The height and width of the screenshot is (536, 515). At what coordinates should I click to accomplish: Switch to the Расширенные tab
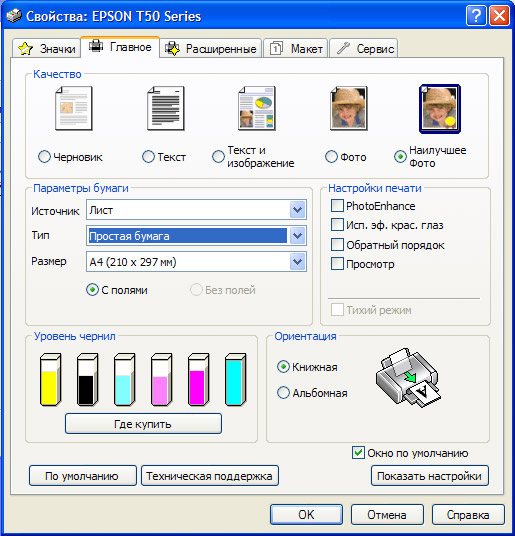(211, 49)
